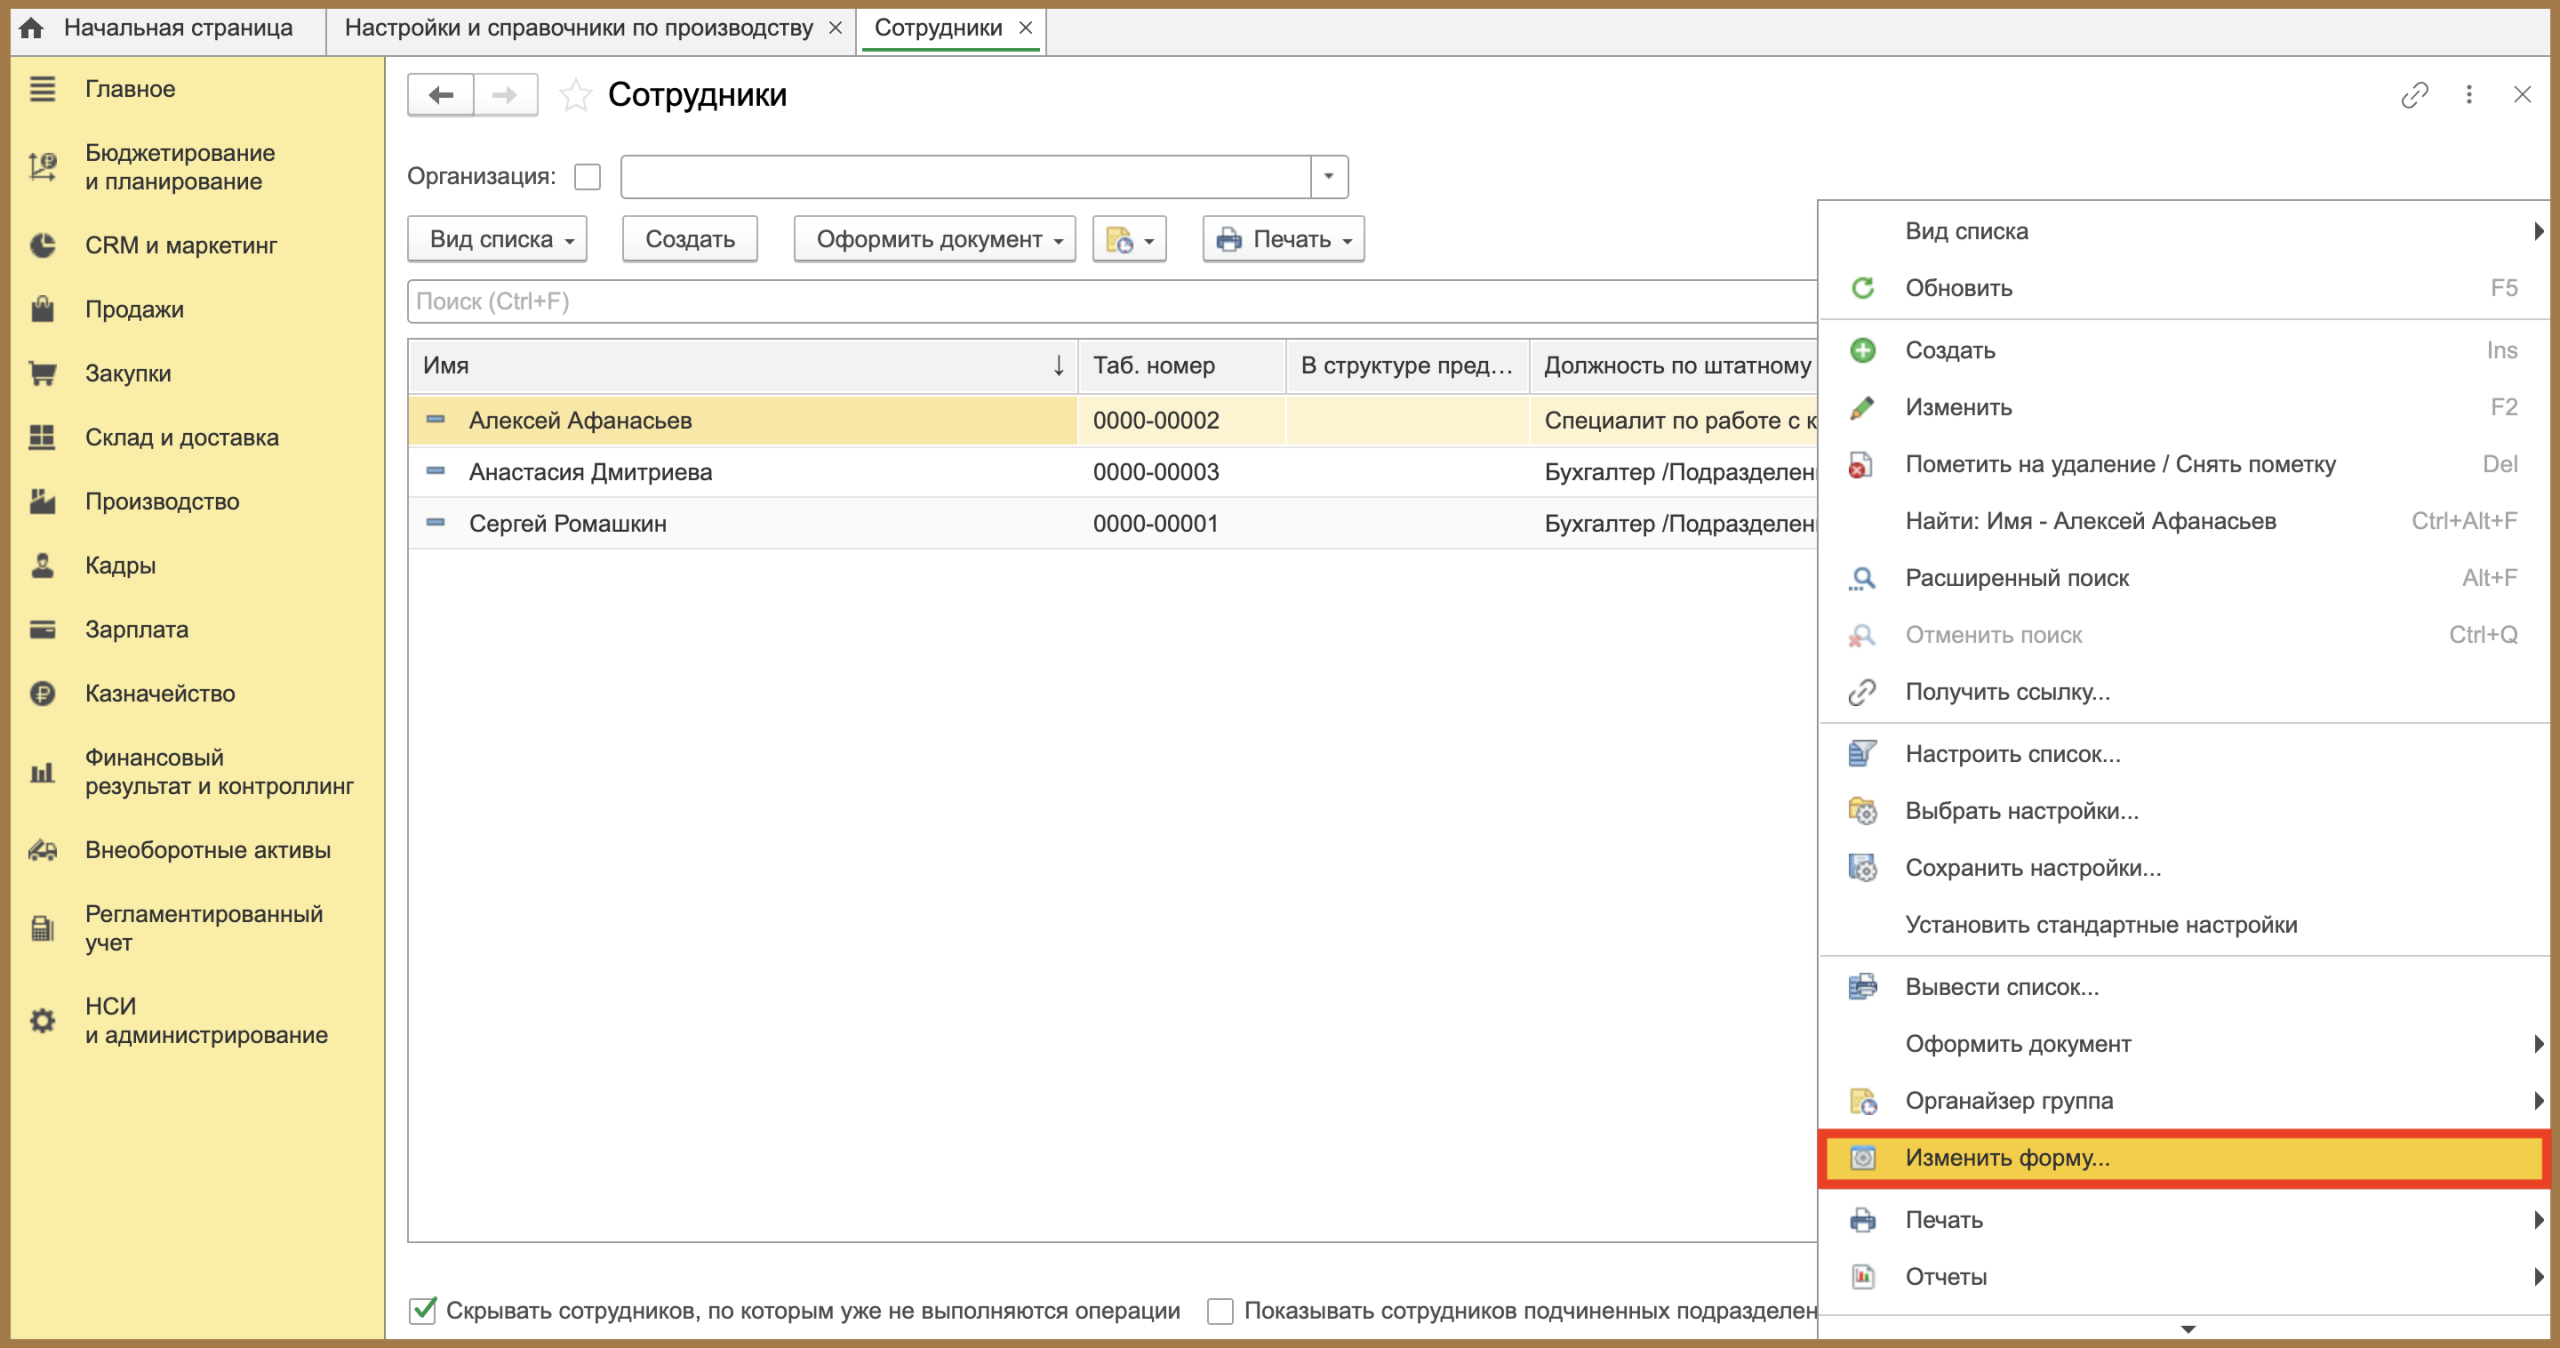Image resolution: width=2560 pixels, height=1348 pixels.
Task: Click the organizer icon toolbar button
Action: coord(1129,240)
